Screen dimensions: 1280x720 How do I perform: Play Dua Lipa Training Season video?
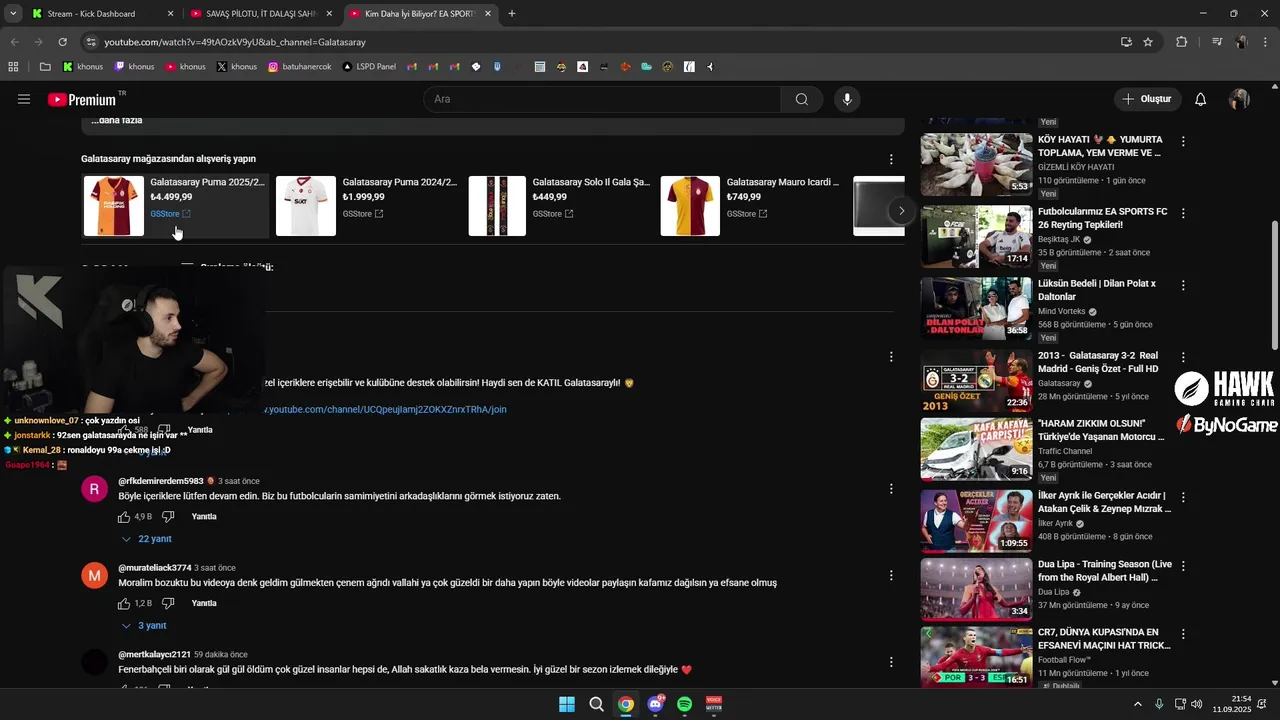(x=976, y=590)
